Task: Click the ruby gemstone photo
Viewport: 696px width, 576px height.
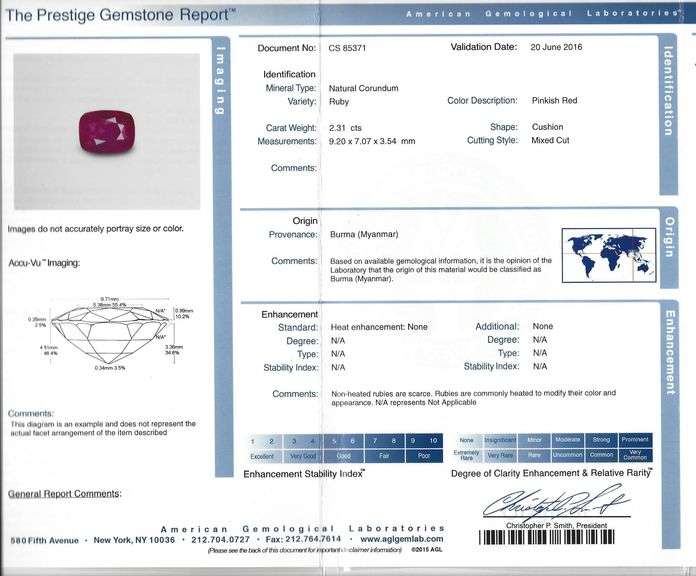Action: click(x=107, y=131)
